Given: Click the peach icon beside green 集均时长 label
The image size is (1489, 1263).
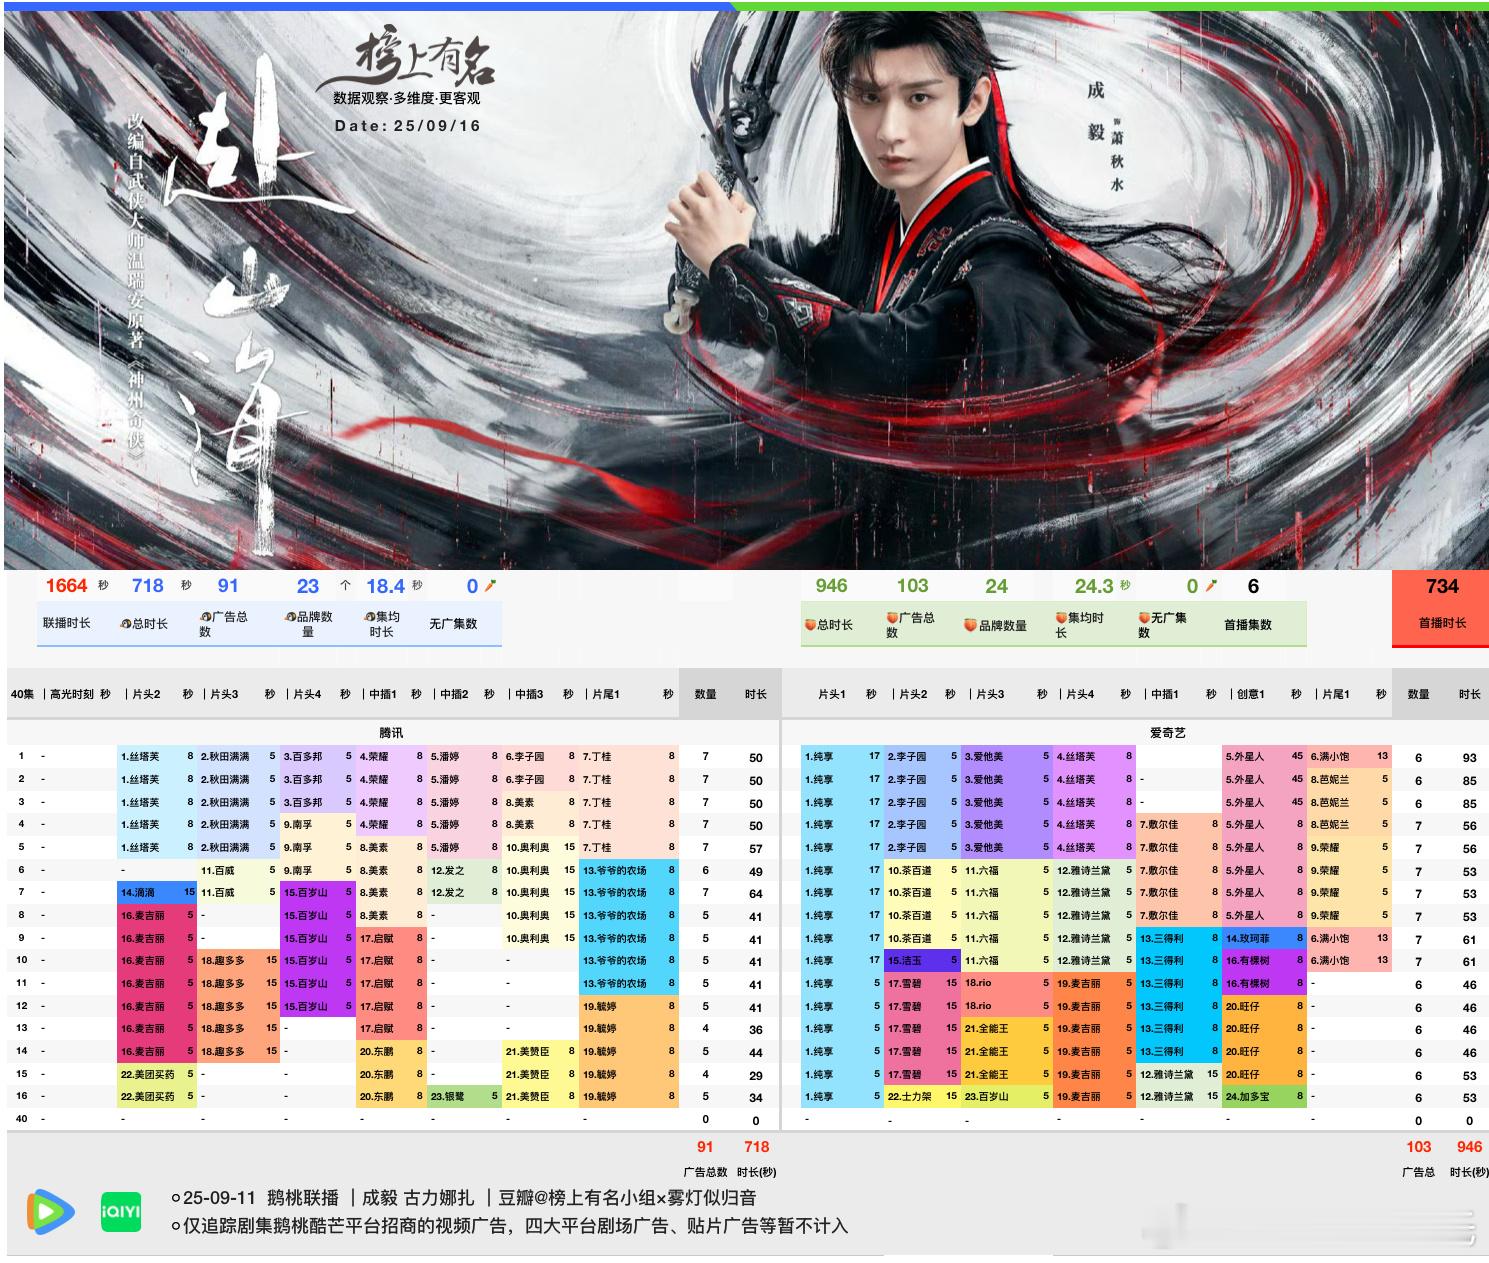Looking at the screenshot, I should 1062,618.
